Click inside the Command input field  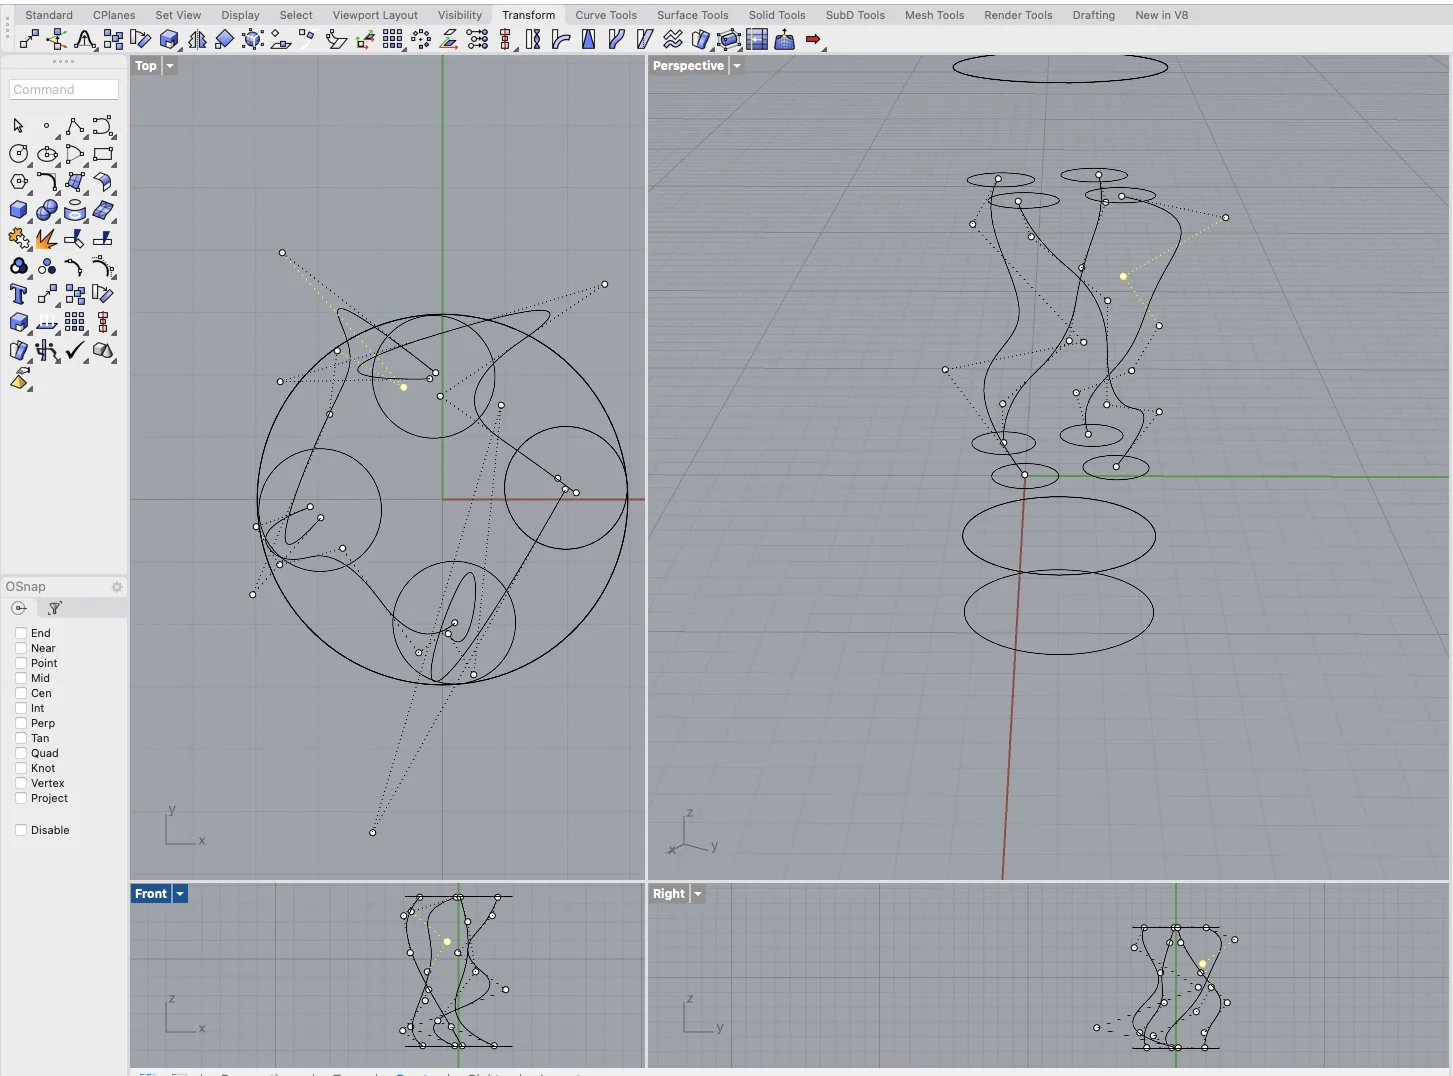pyautogui.click(x=63, y=89)
